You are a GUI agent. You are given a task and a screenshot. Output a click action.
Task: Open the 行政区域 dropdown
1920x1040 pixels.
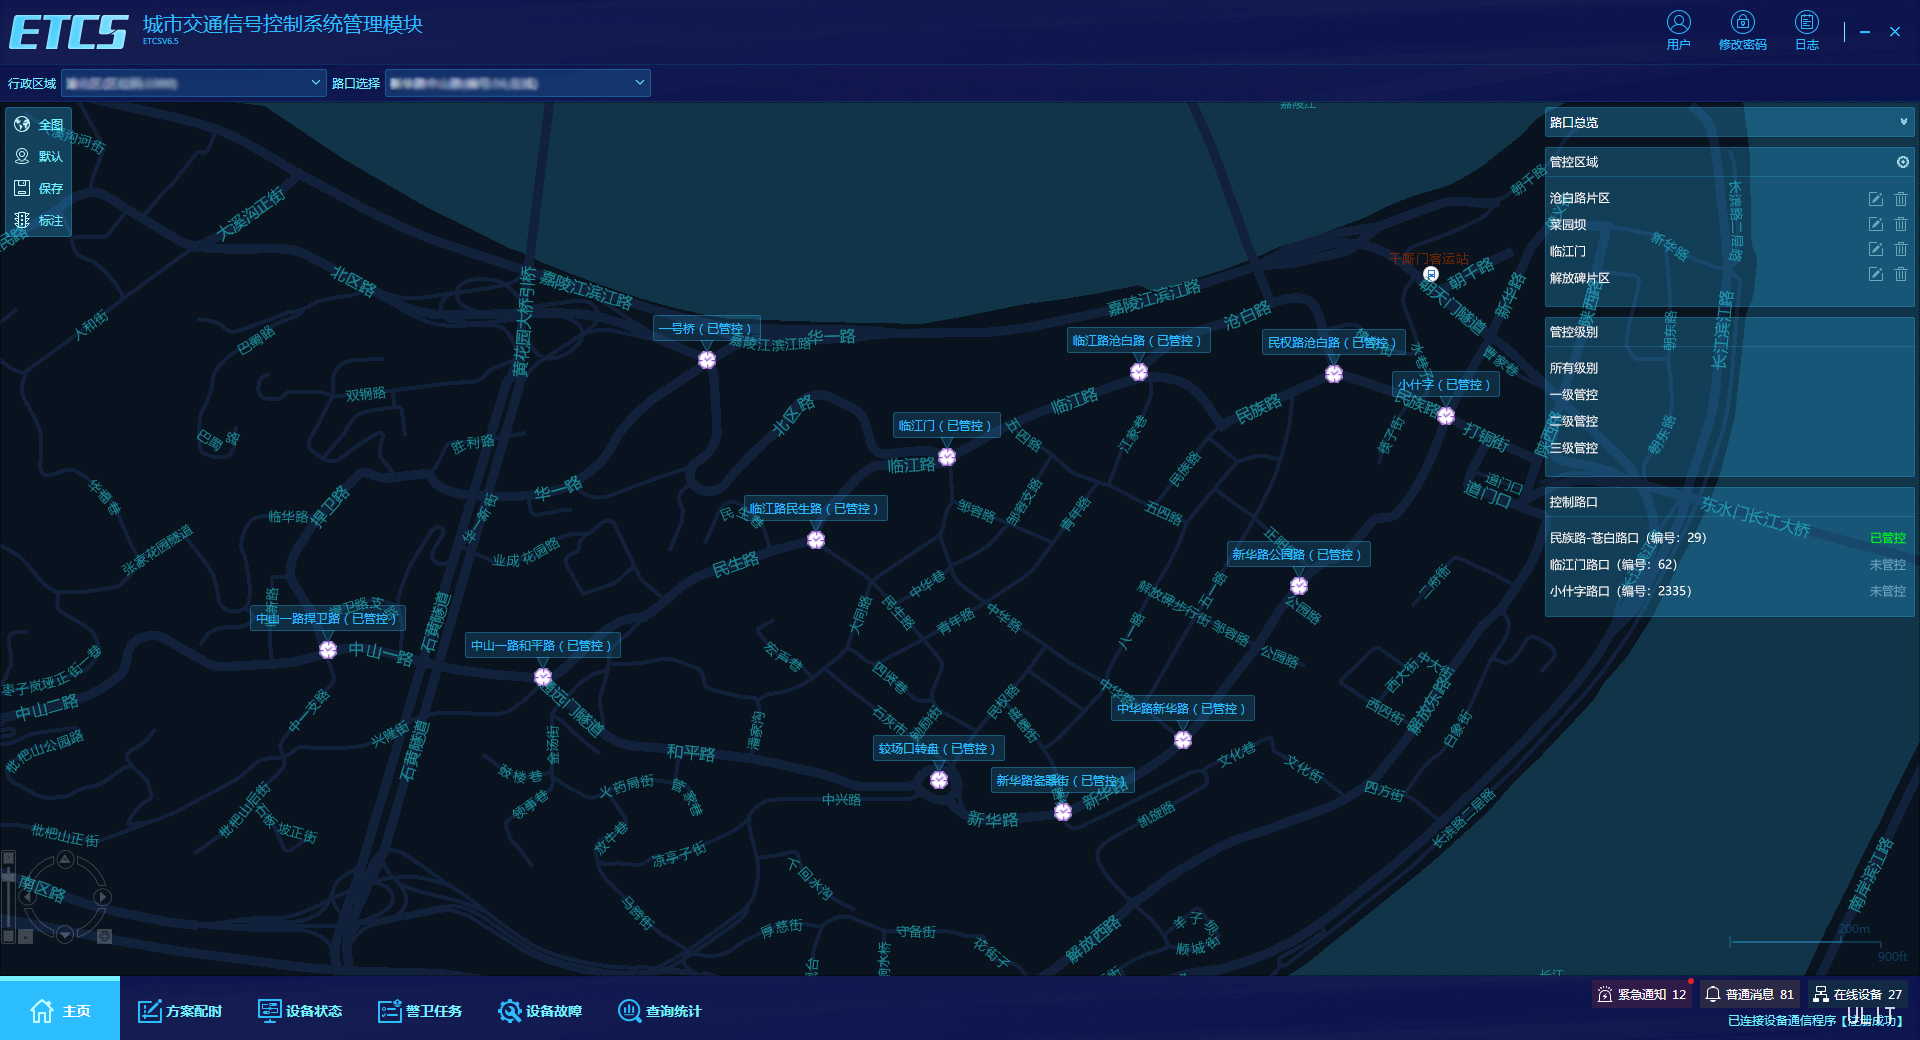194,83
